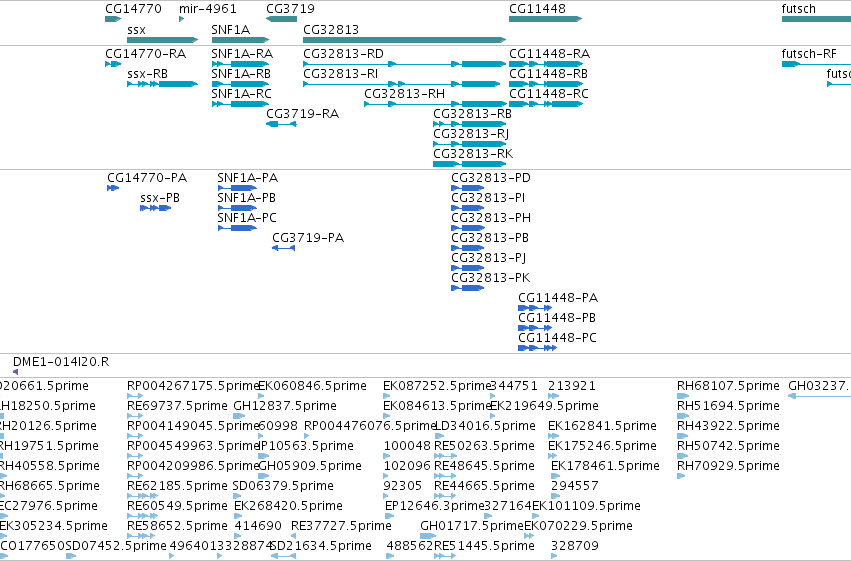Open the RH70929.5prime EST label
The image size is (851, 561).
pyautogui.click(x=728, y=467)
